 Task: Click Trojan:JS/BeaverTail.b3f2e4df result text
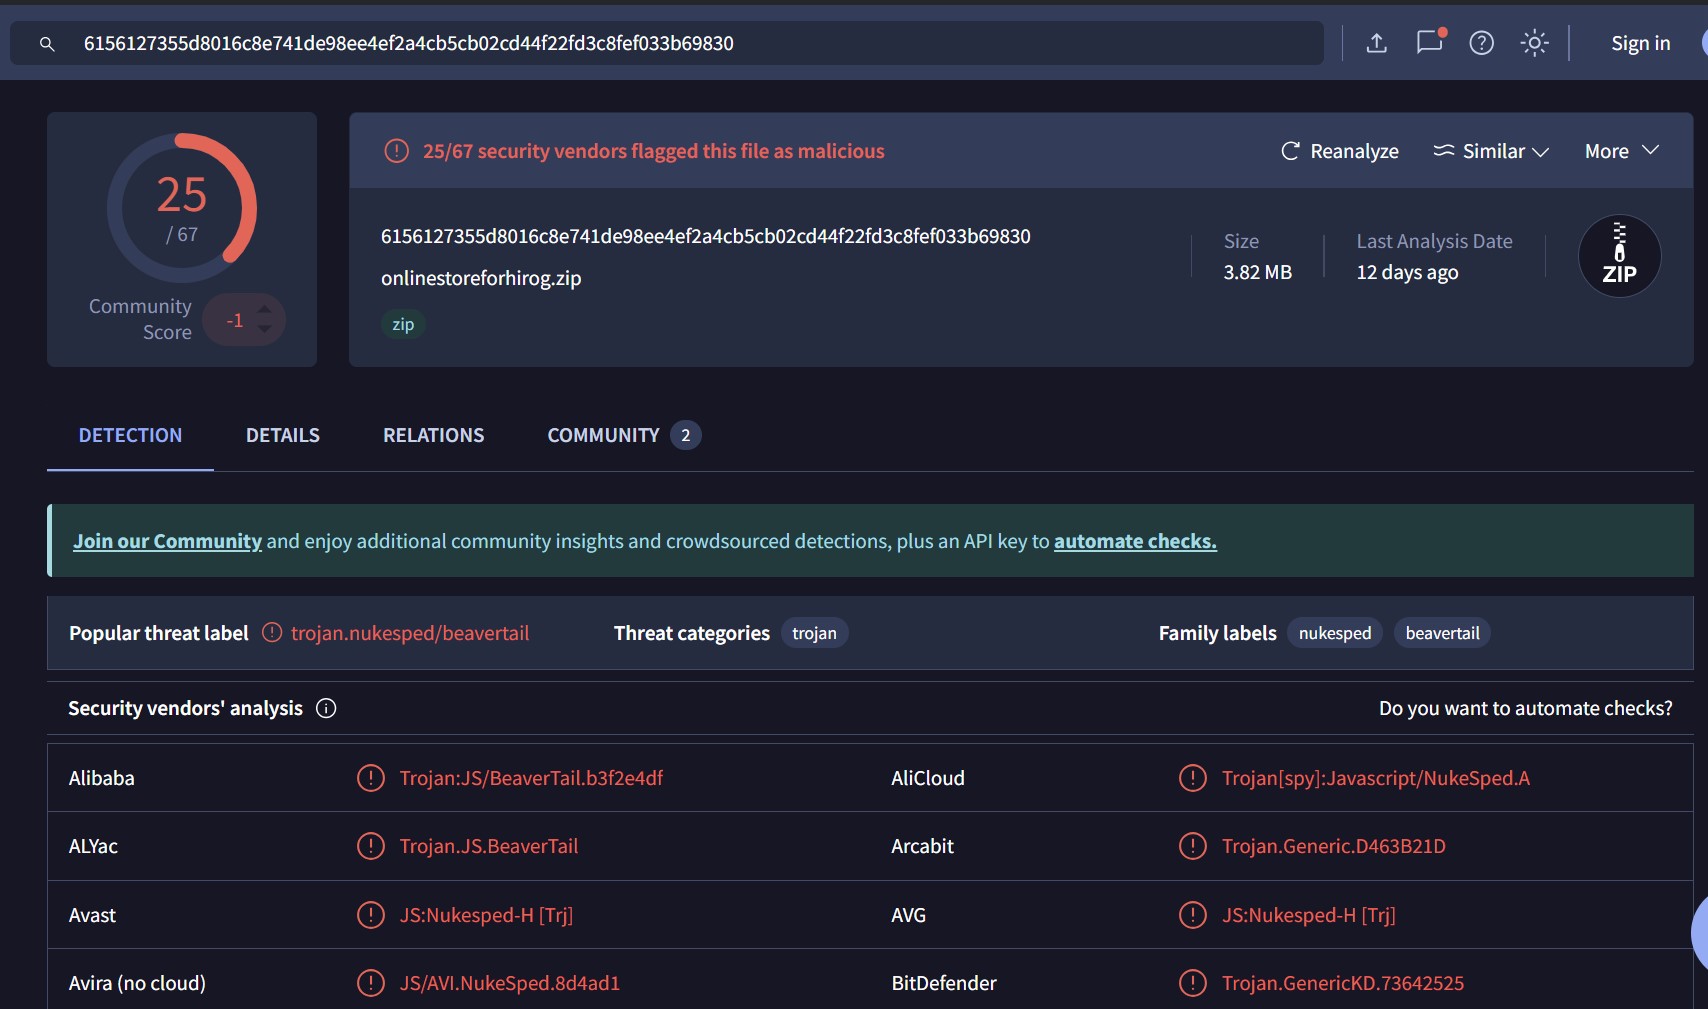531,778
